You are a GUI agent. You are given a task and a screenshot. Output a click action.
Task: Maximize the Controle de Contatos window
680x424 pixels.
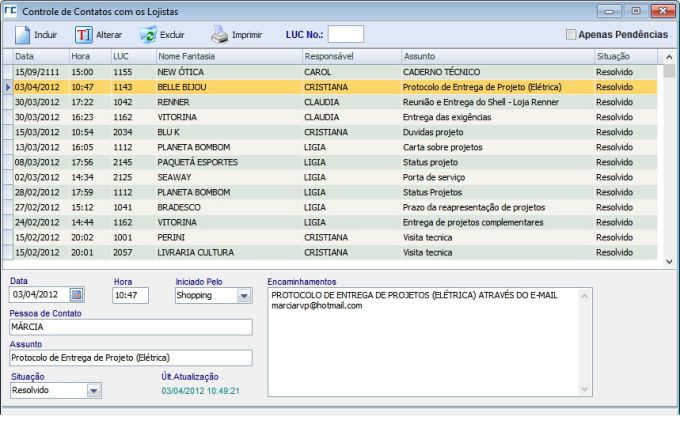point(636,11)
